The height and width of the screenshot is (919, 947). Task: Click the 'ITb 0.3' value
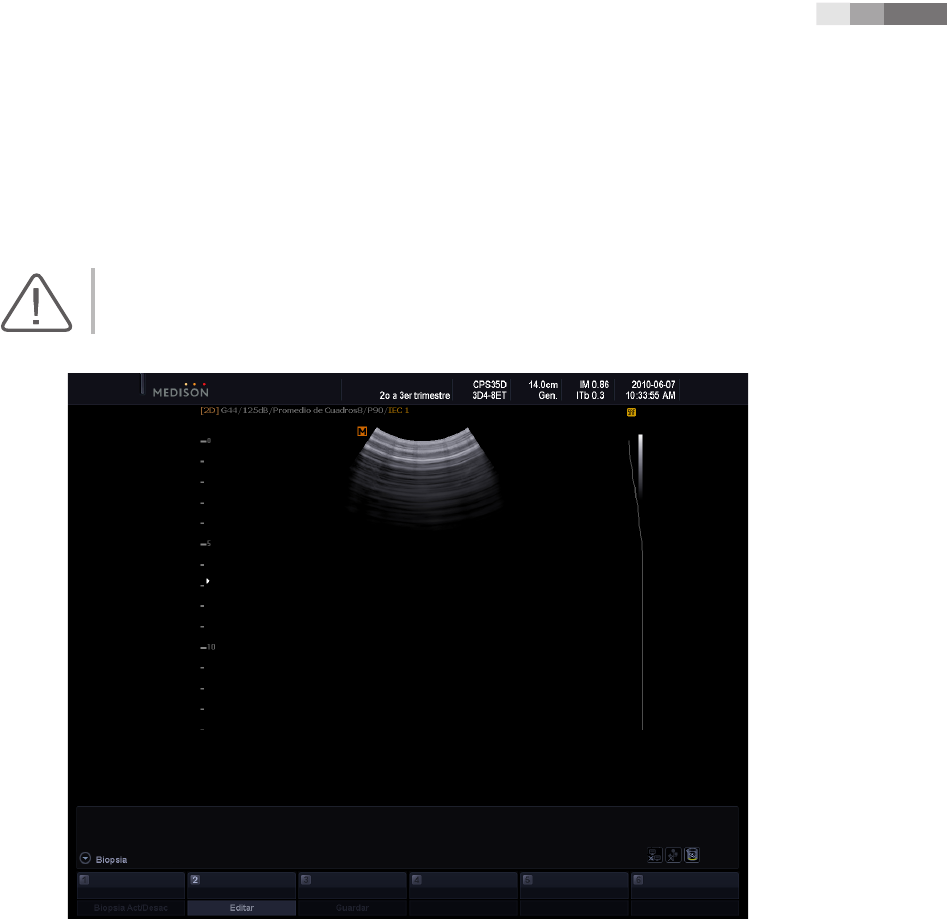[590, 395]
